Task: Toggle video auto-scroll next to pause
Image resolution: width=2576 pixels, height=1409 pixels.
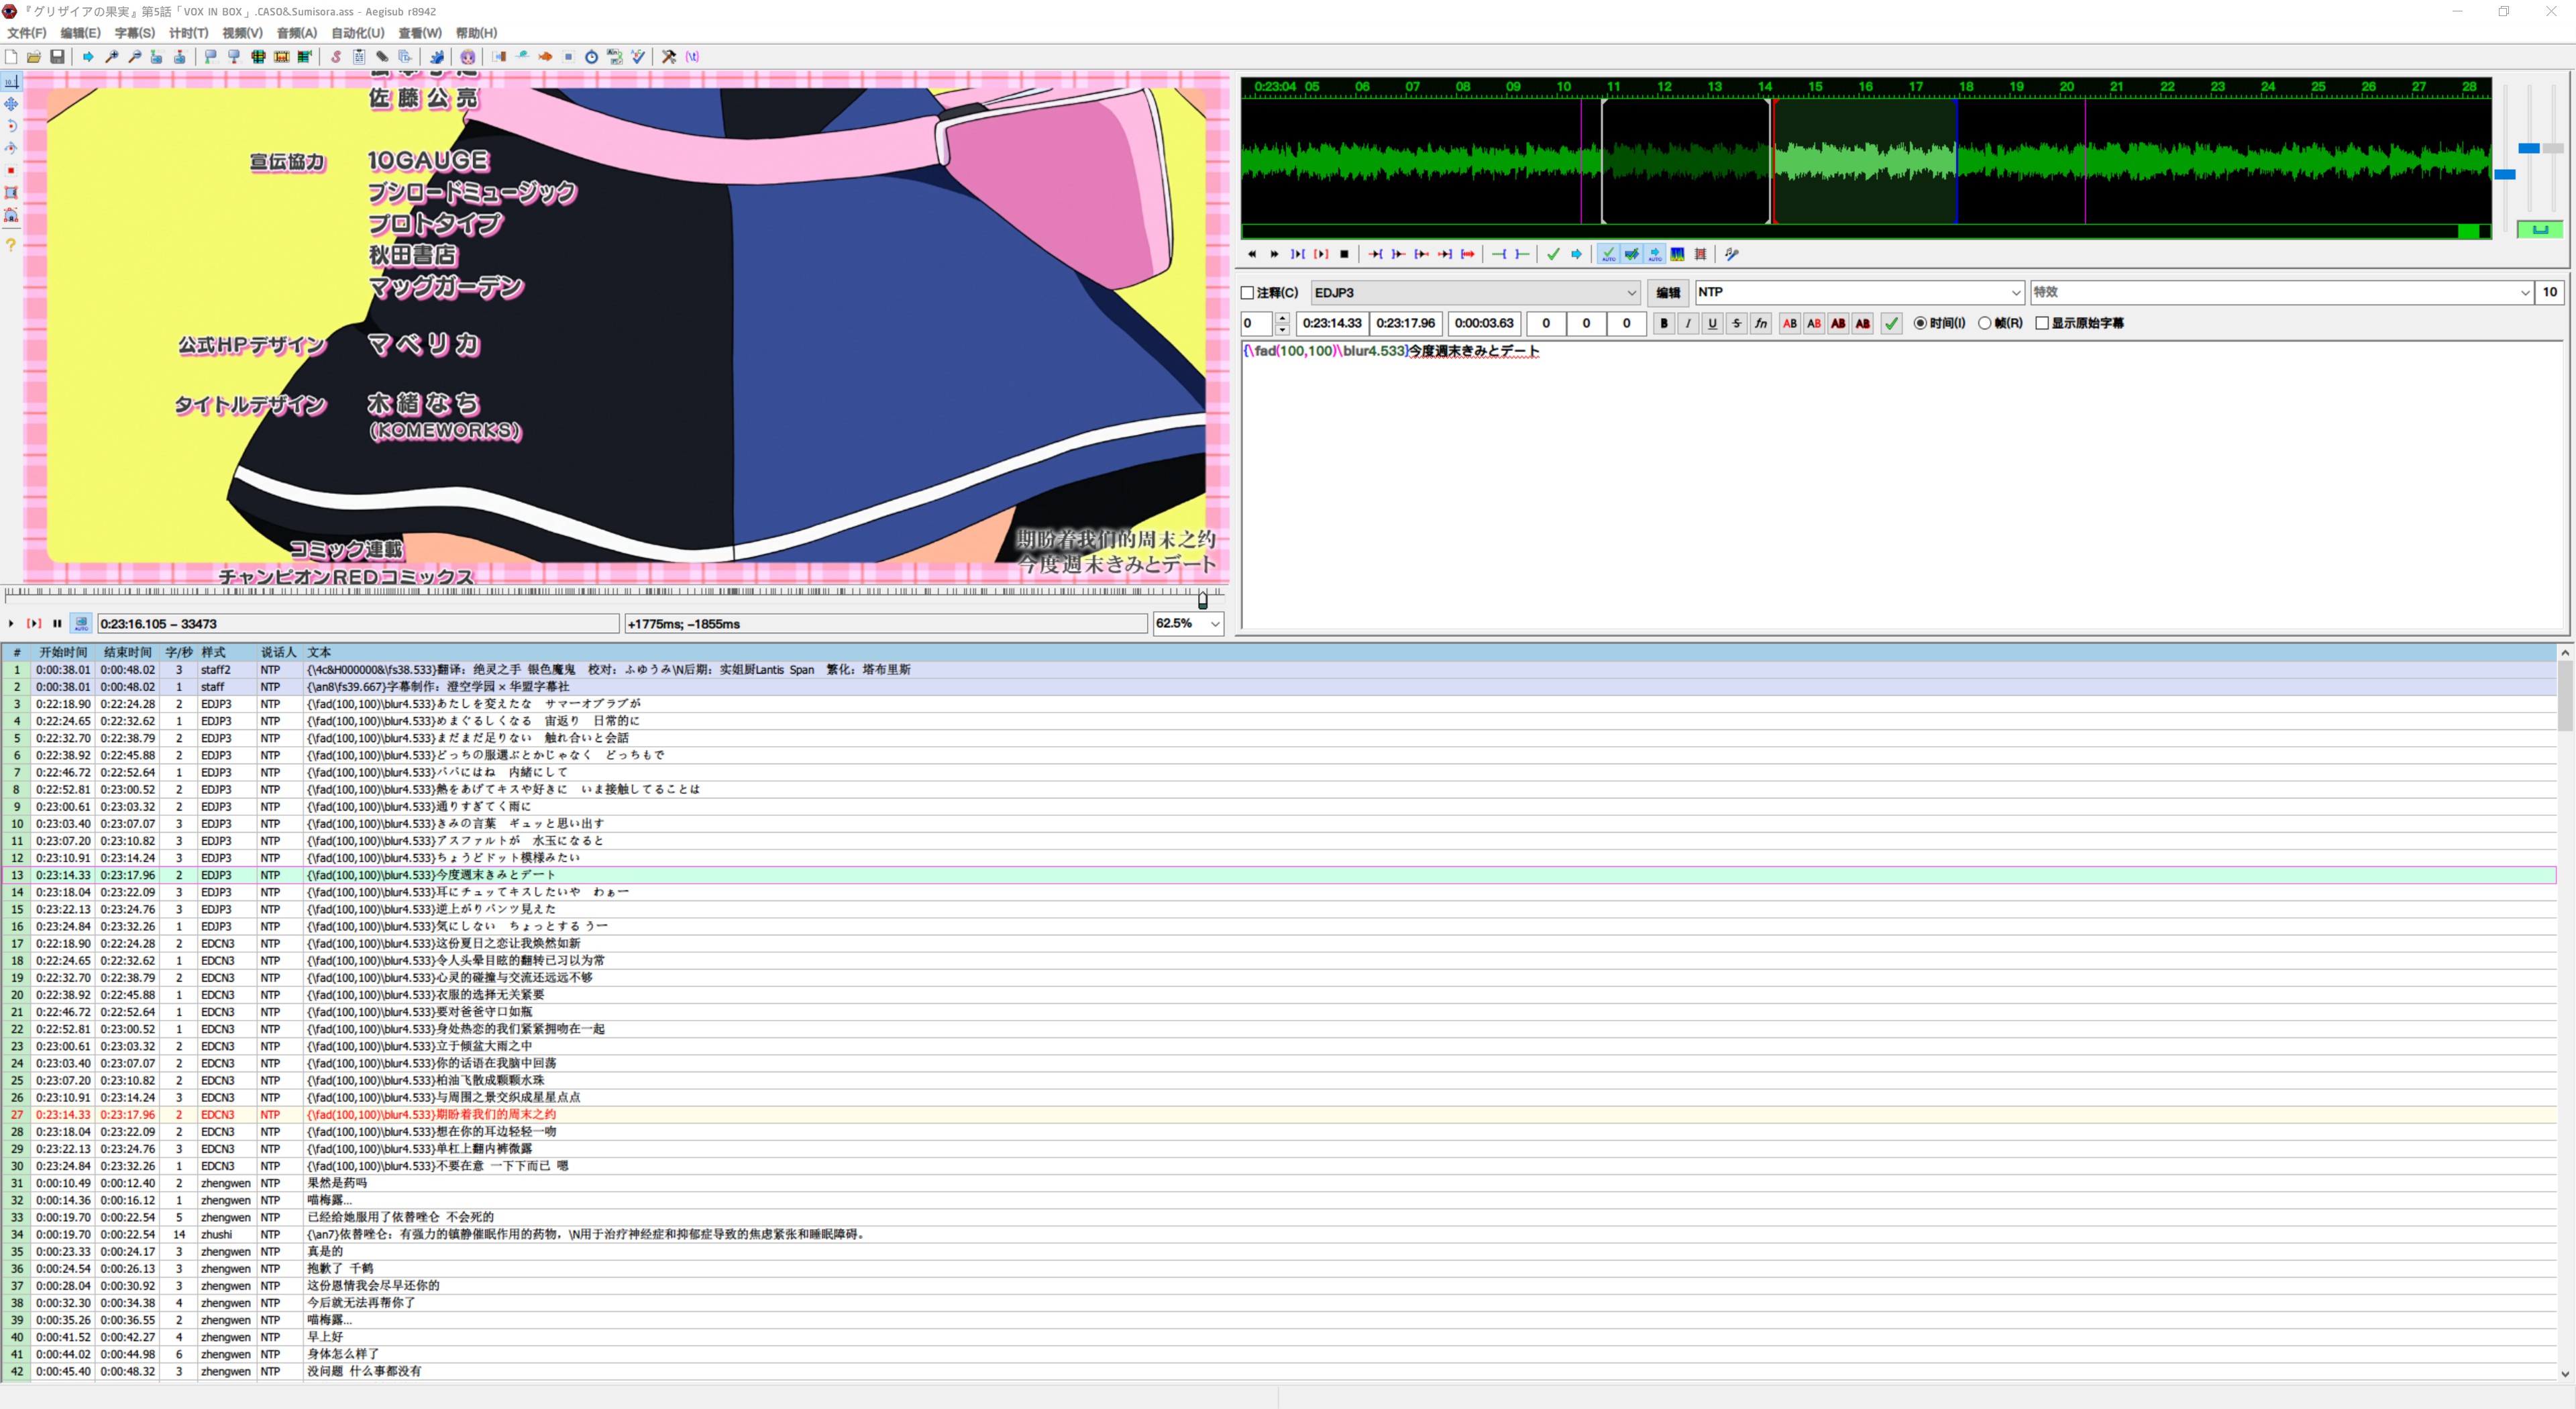Action: (81, 623)
